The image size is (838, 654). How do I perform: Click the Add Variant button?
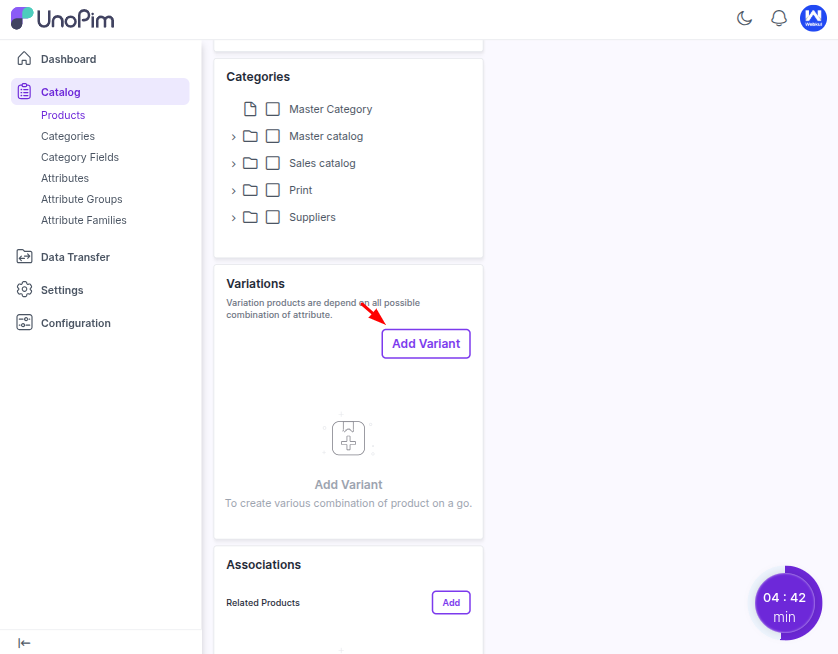tap(426, 344)
